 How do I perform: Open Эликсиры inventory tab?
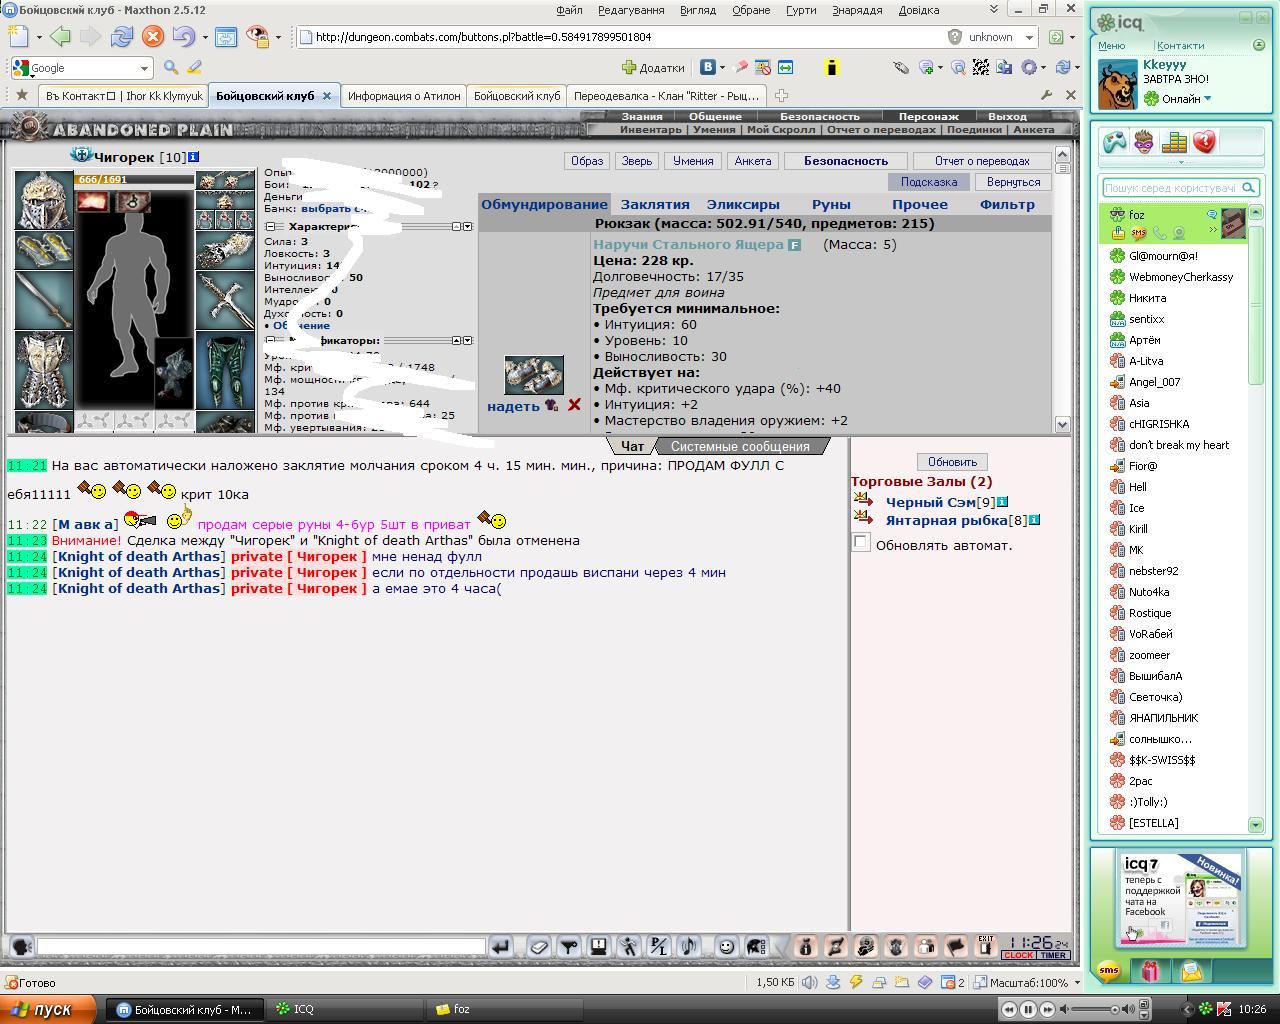[x=743, y=204]
